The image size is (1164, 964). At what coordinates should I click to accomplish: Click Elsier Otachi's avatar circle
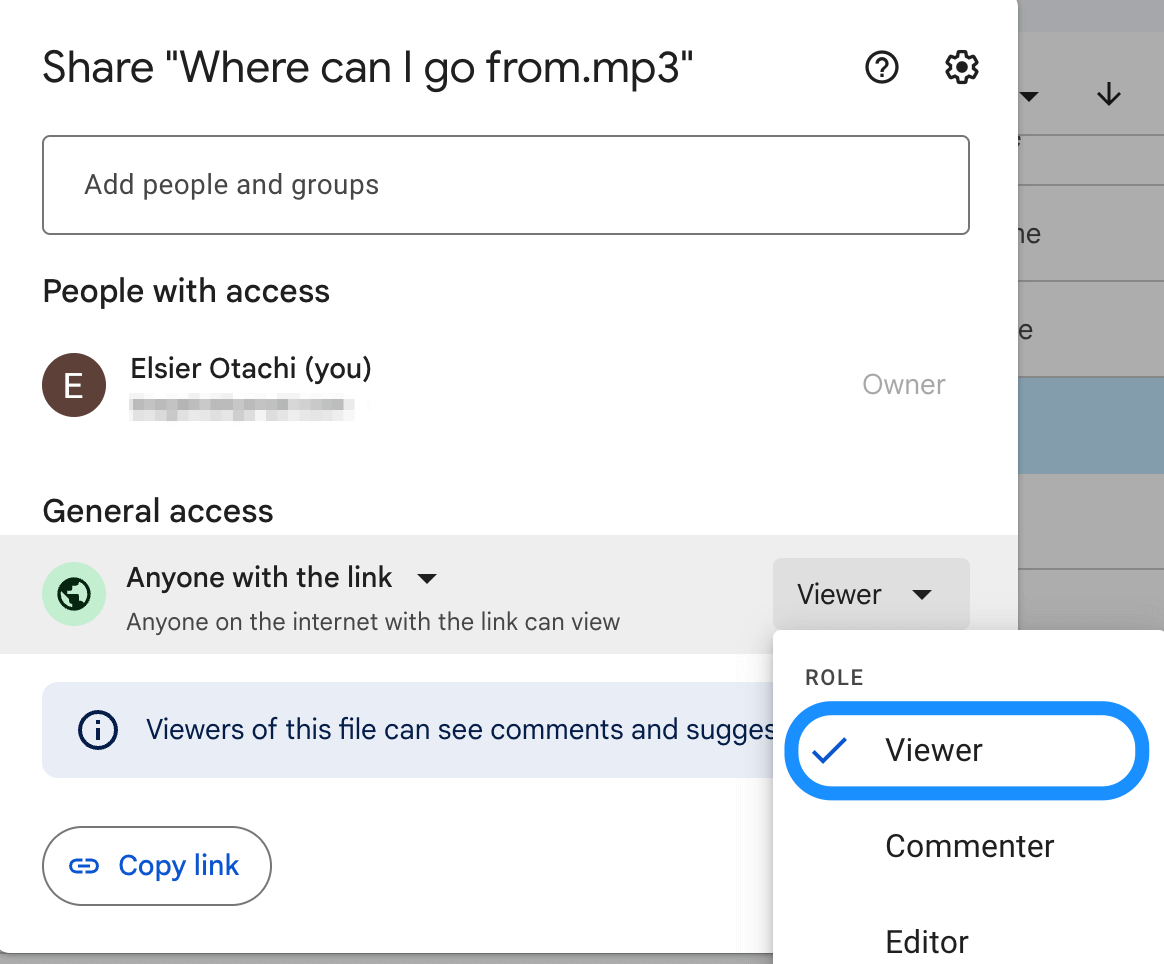click(74, 385)
